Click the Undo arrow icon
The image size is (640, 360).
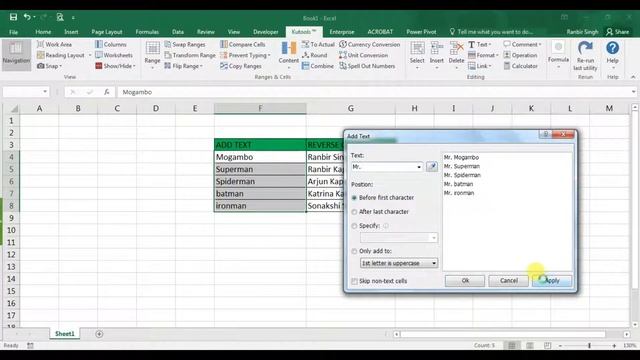pyautogui.click(x=27, y=17)
